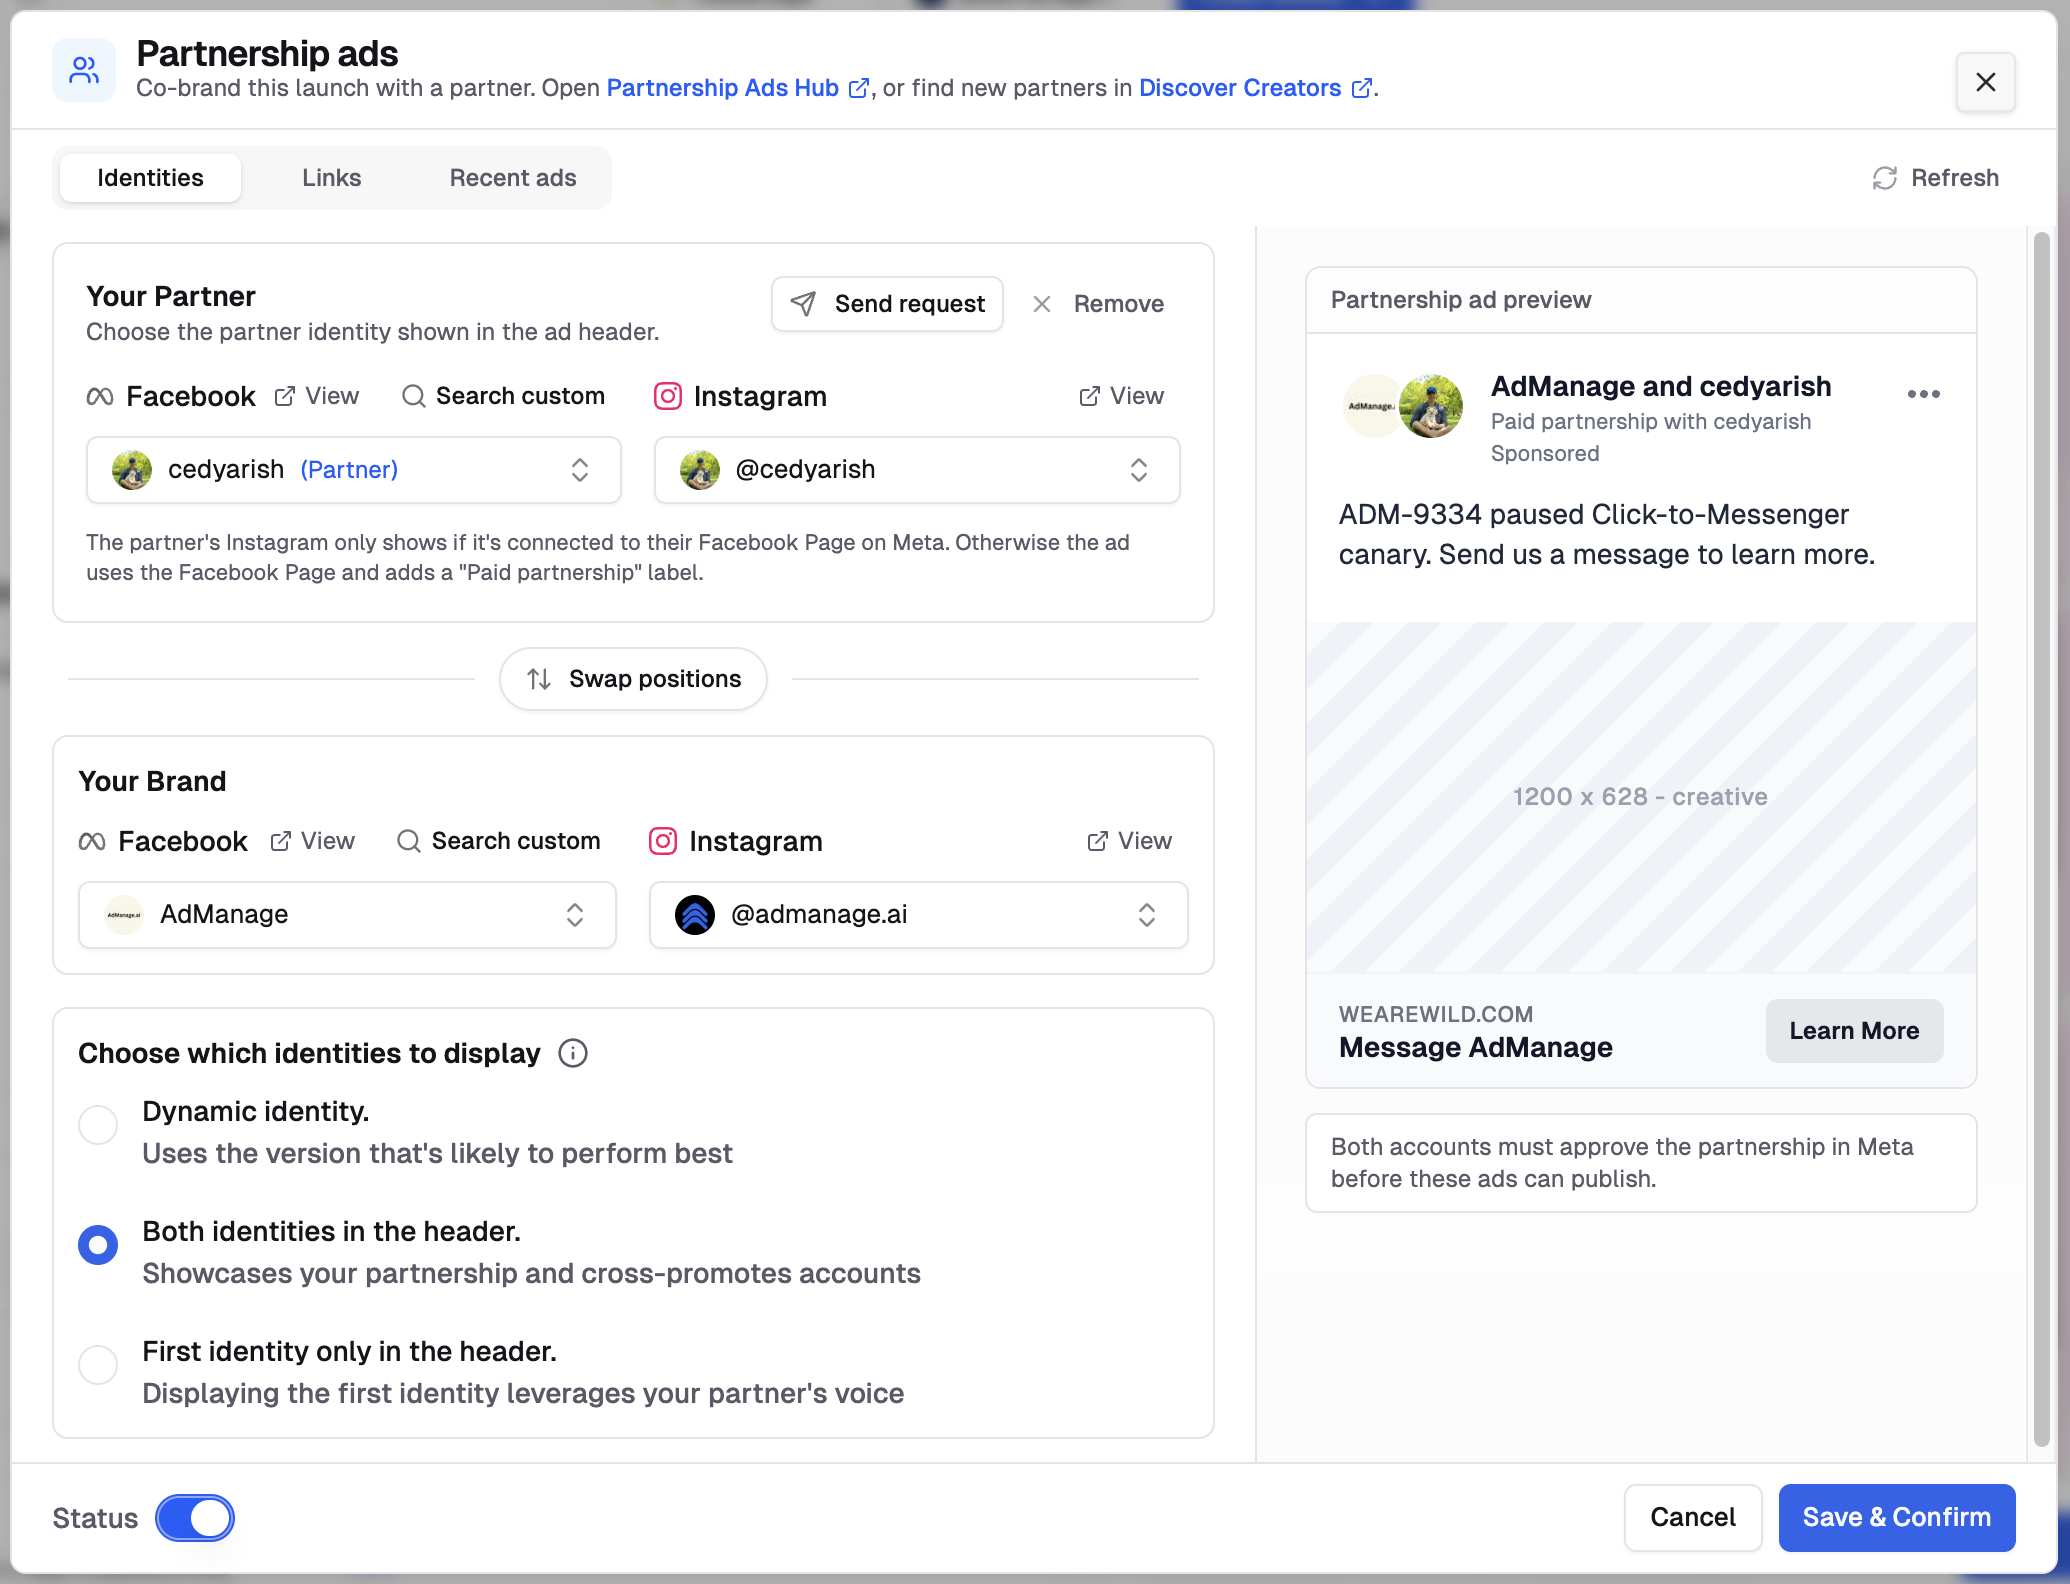View Your Brand Facebook page
Image resolution: width=2070 pixels, height=1584 pixels.
click(x=313, y=841)
